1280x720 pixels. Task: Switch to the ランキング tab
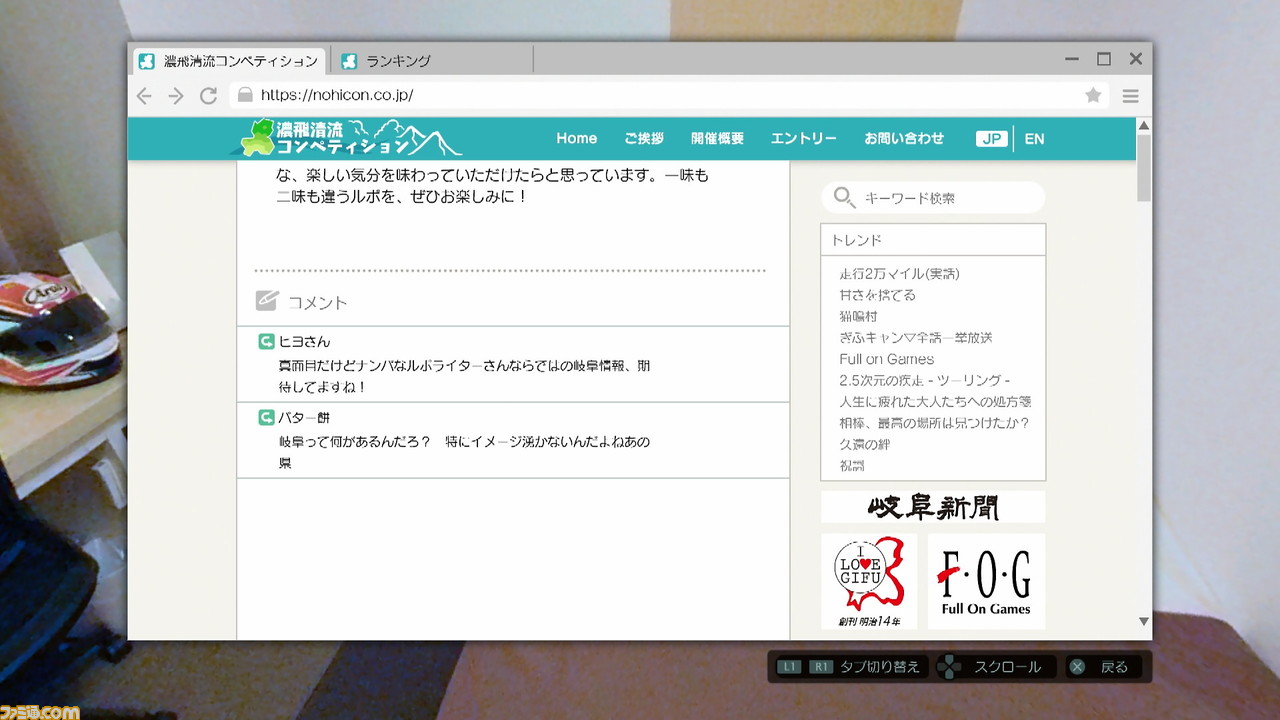[x=433, y=61]
